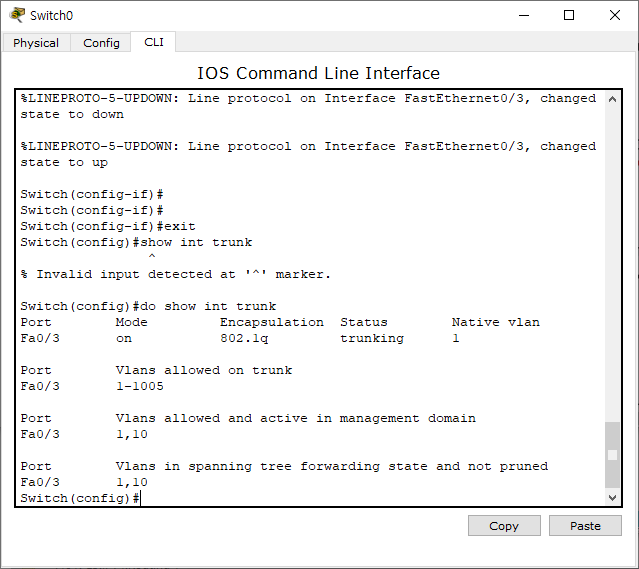Click the 'do show int trunk' command line
639x569 pixels.
click(148, 306)
